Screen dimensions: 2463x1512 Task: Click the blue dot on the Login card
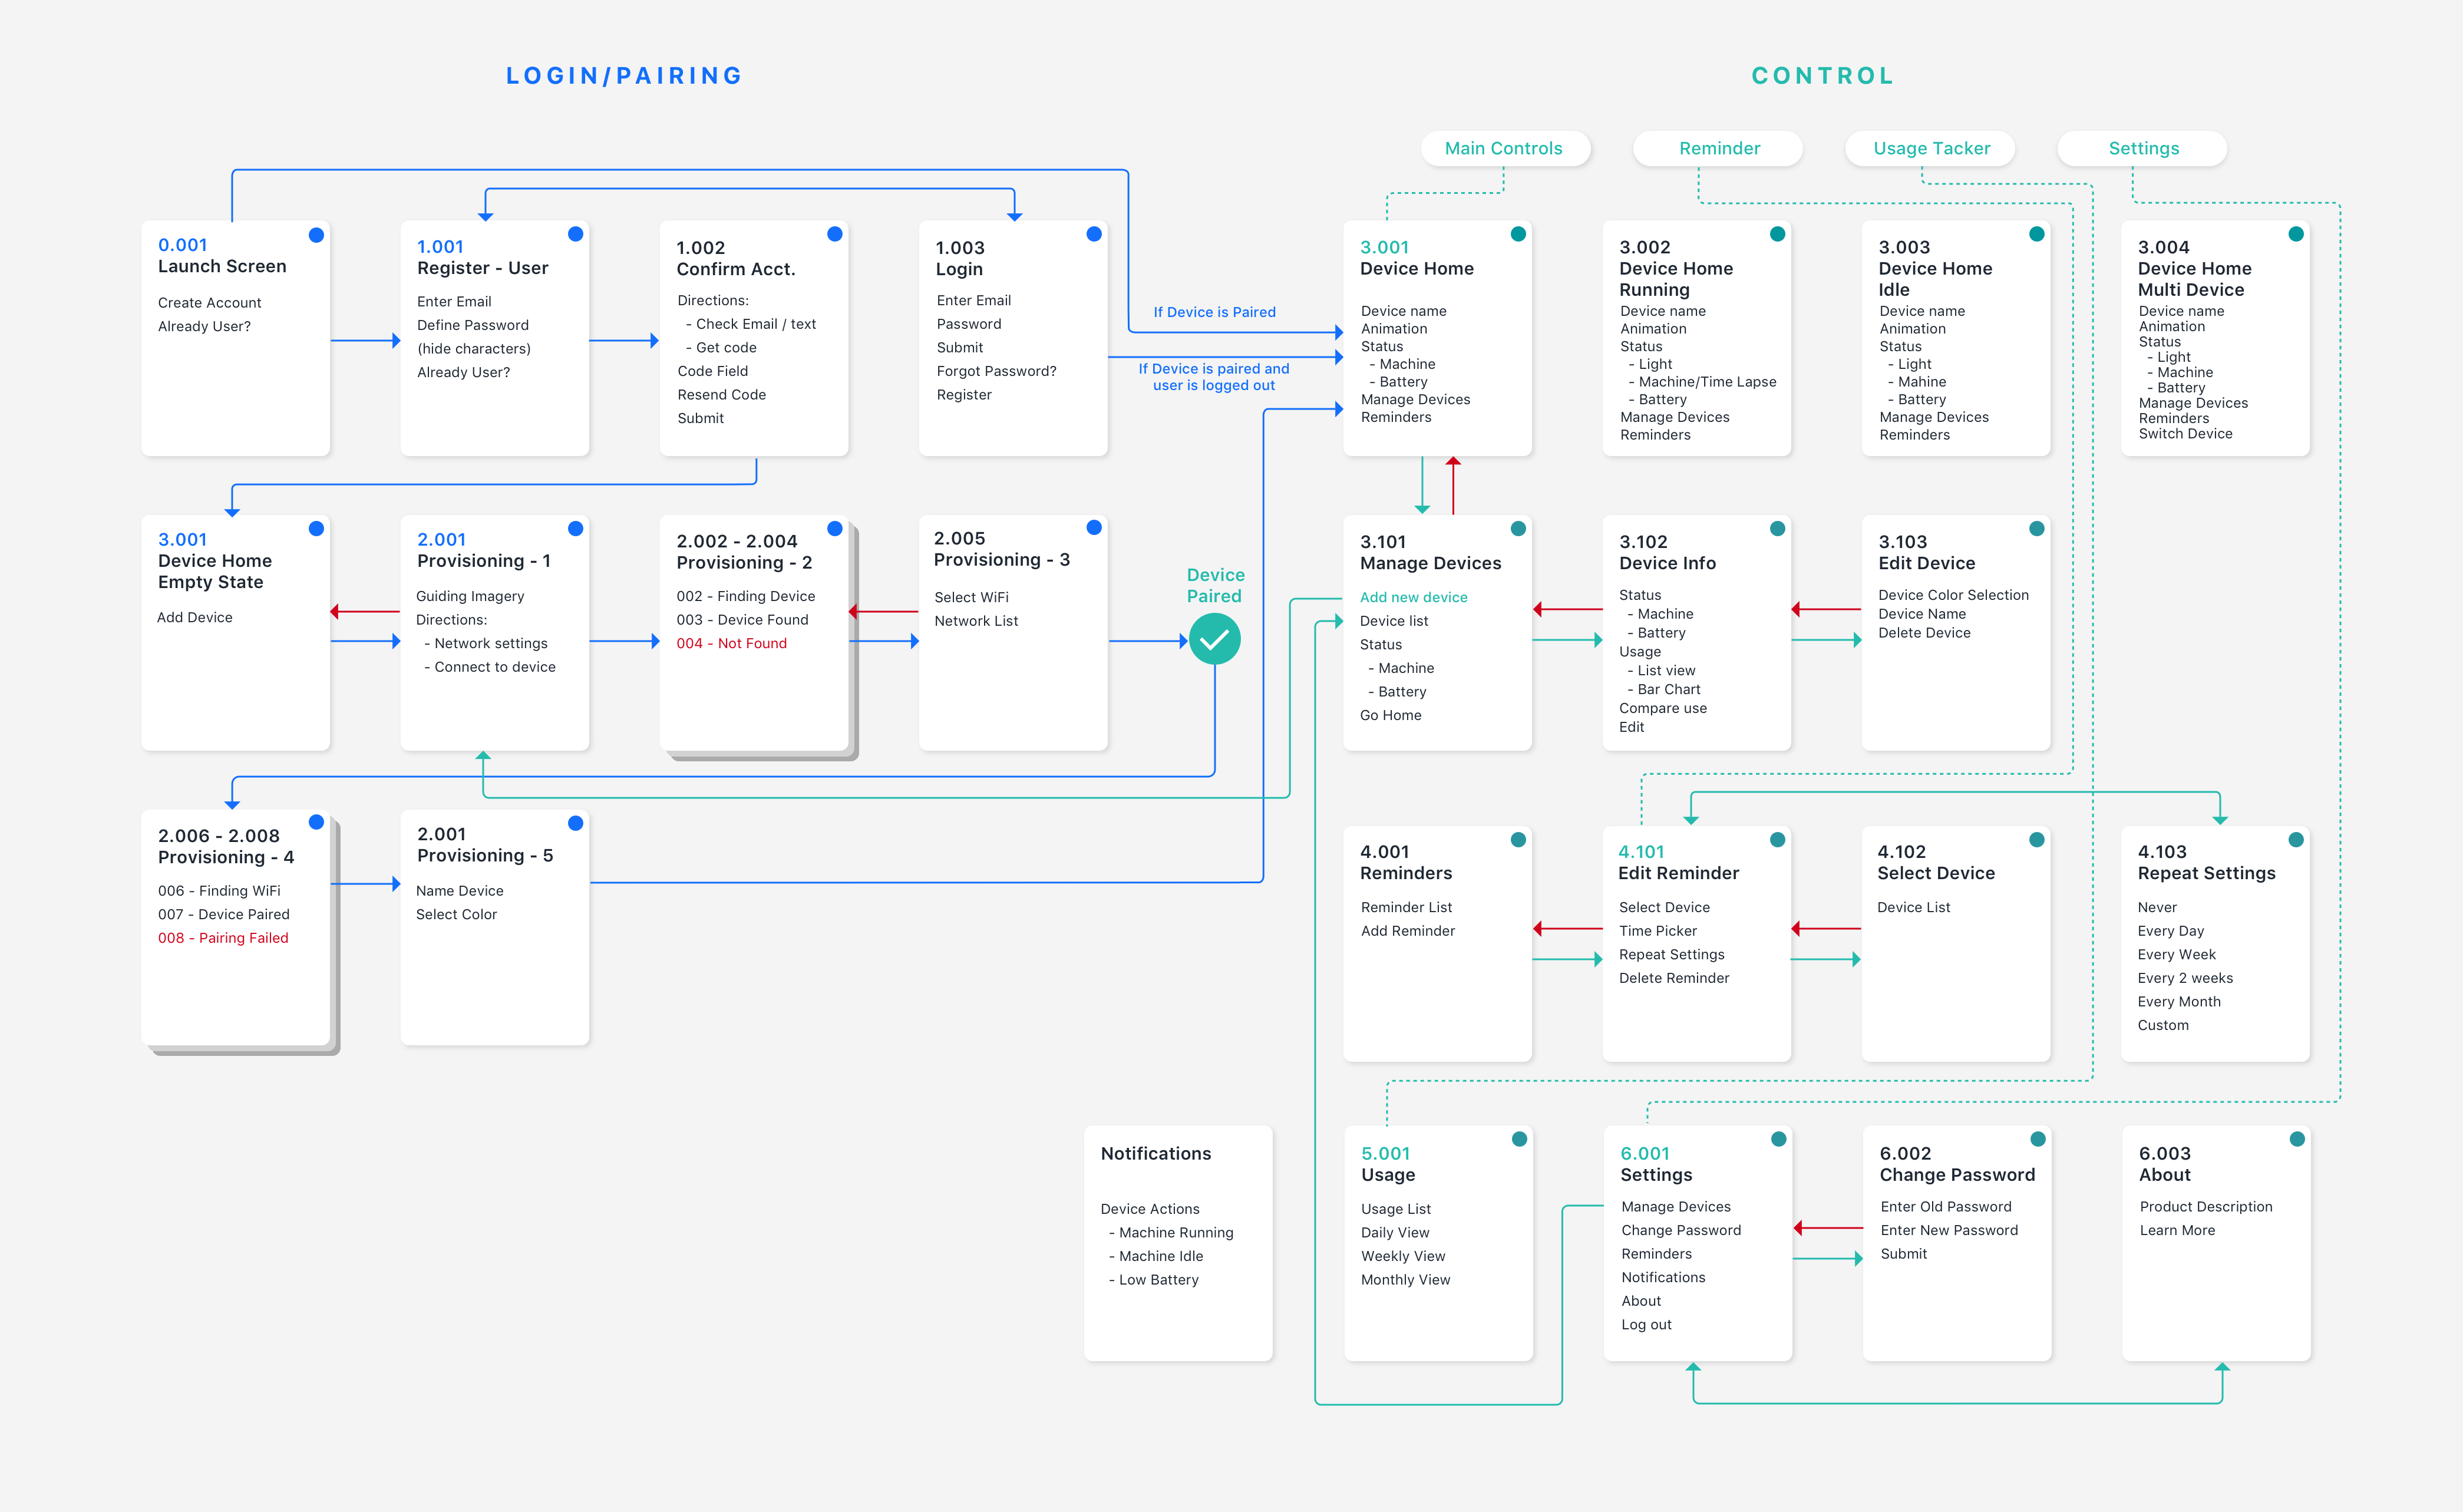click(1094, 234)
